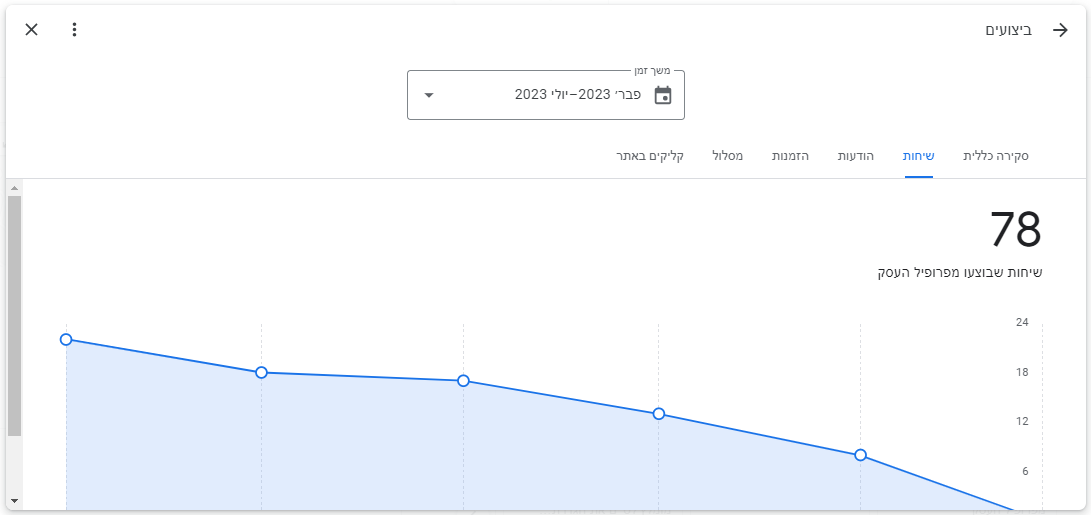Click the calendar icon in date field
This screenshot has height=515, width=1091.
663,95
